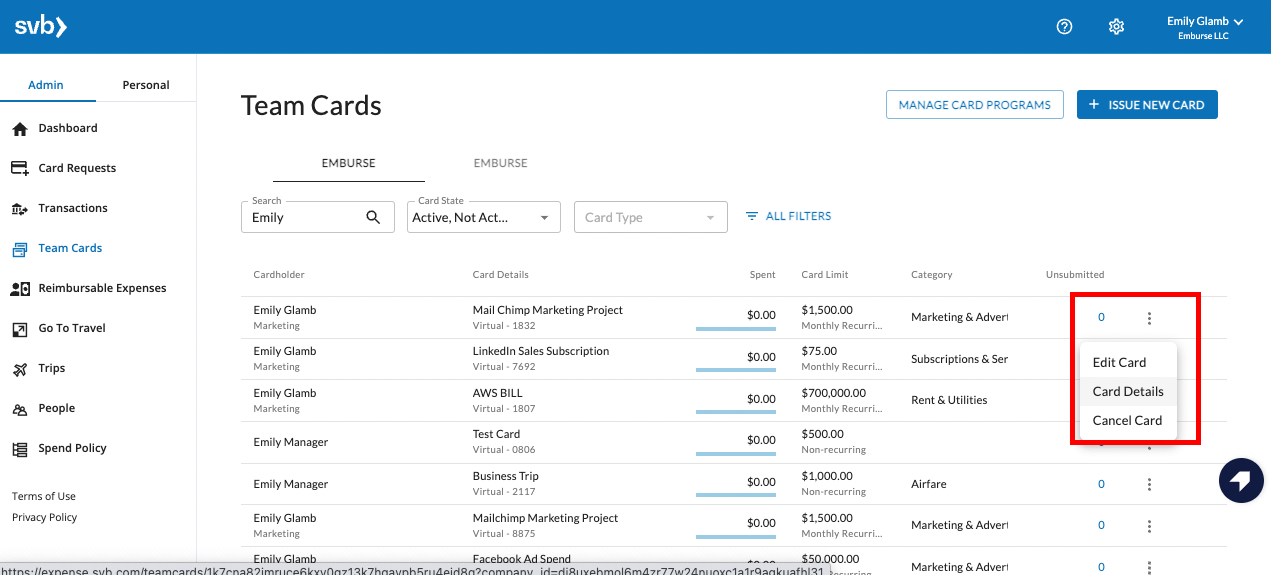Screen dimensions: 1271x575
Task: Click the Issue New Card button
Action: coord(1147,105)
